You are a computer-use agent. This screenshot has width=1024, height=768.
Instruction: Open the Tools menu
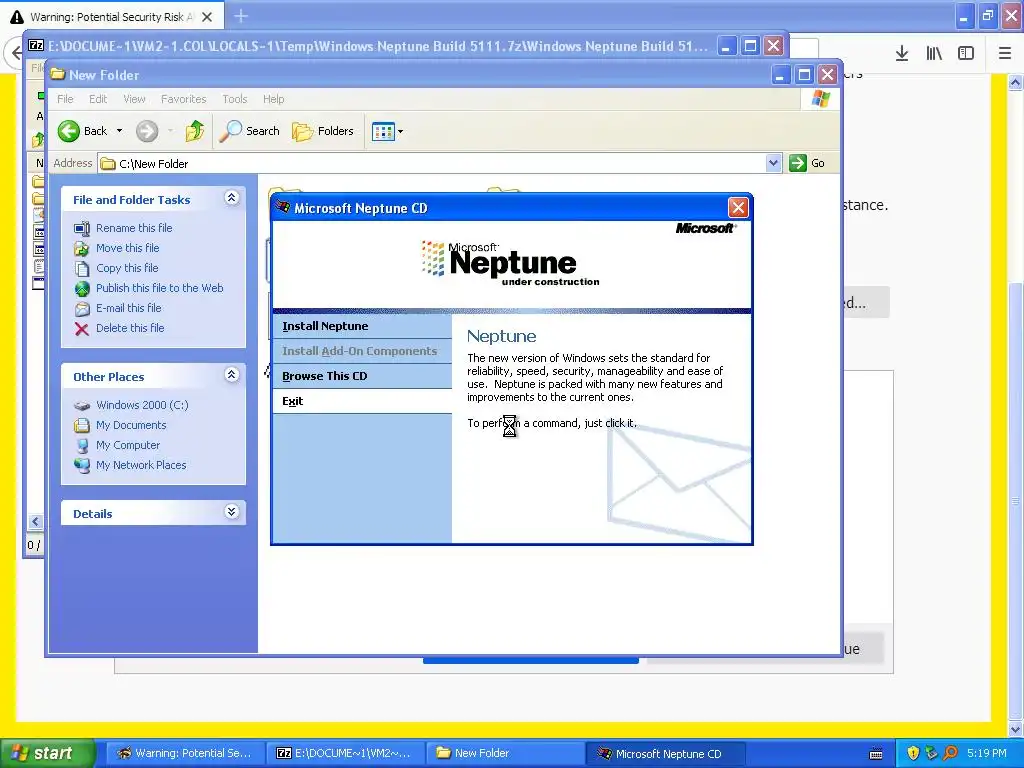[x=234, y=99]
